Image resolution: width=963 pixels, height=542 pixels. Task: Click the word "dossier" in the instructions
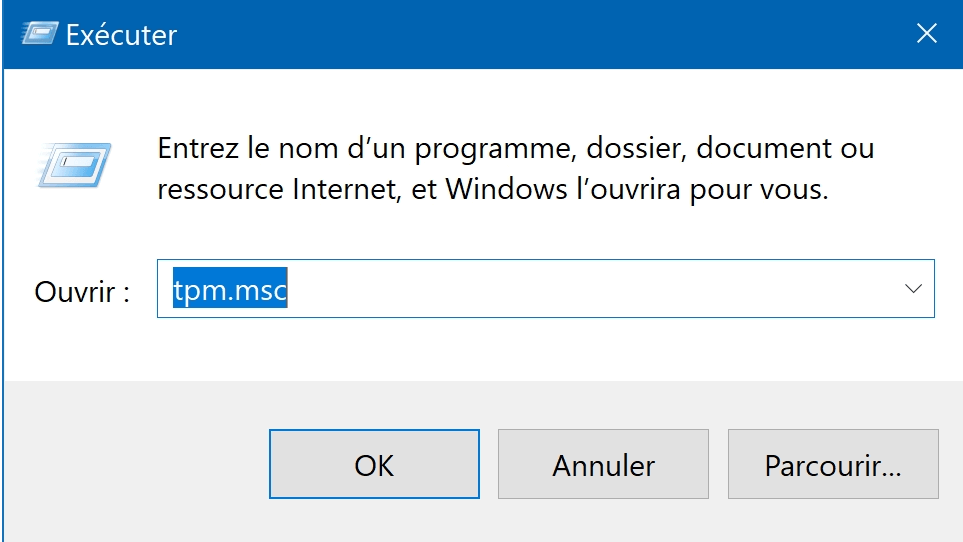634,149
